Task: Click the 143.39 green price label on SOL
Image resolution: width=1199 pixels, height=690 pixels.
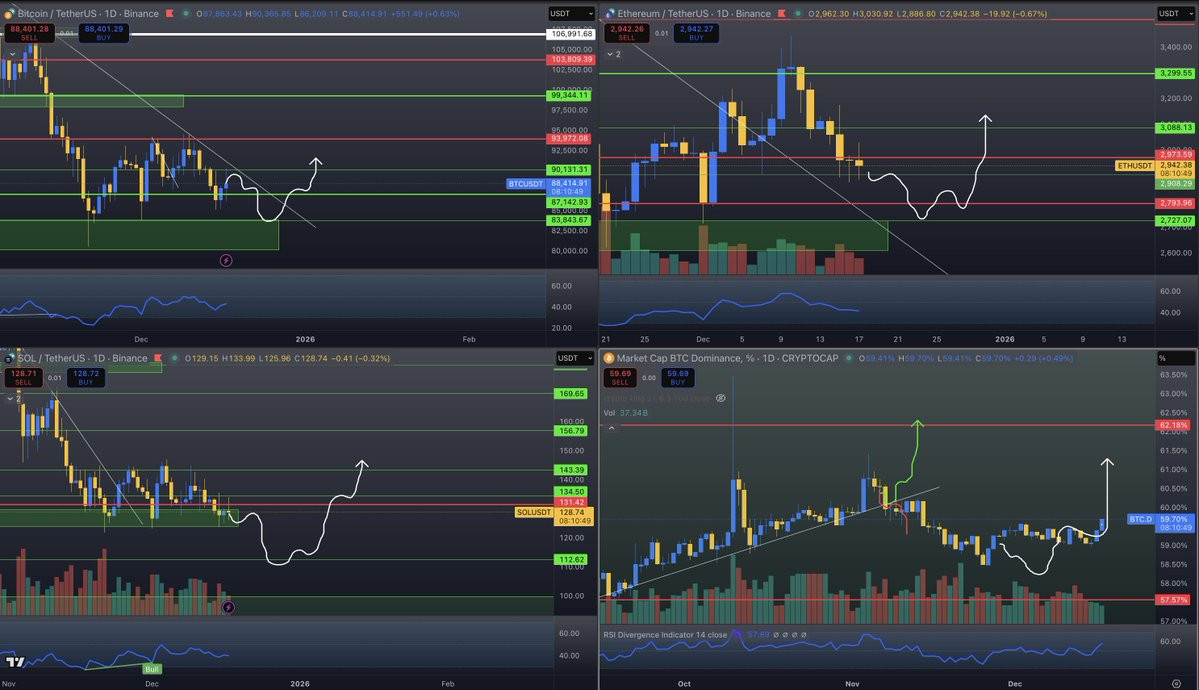Action: pos(571,470)
